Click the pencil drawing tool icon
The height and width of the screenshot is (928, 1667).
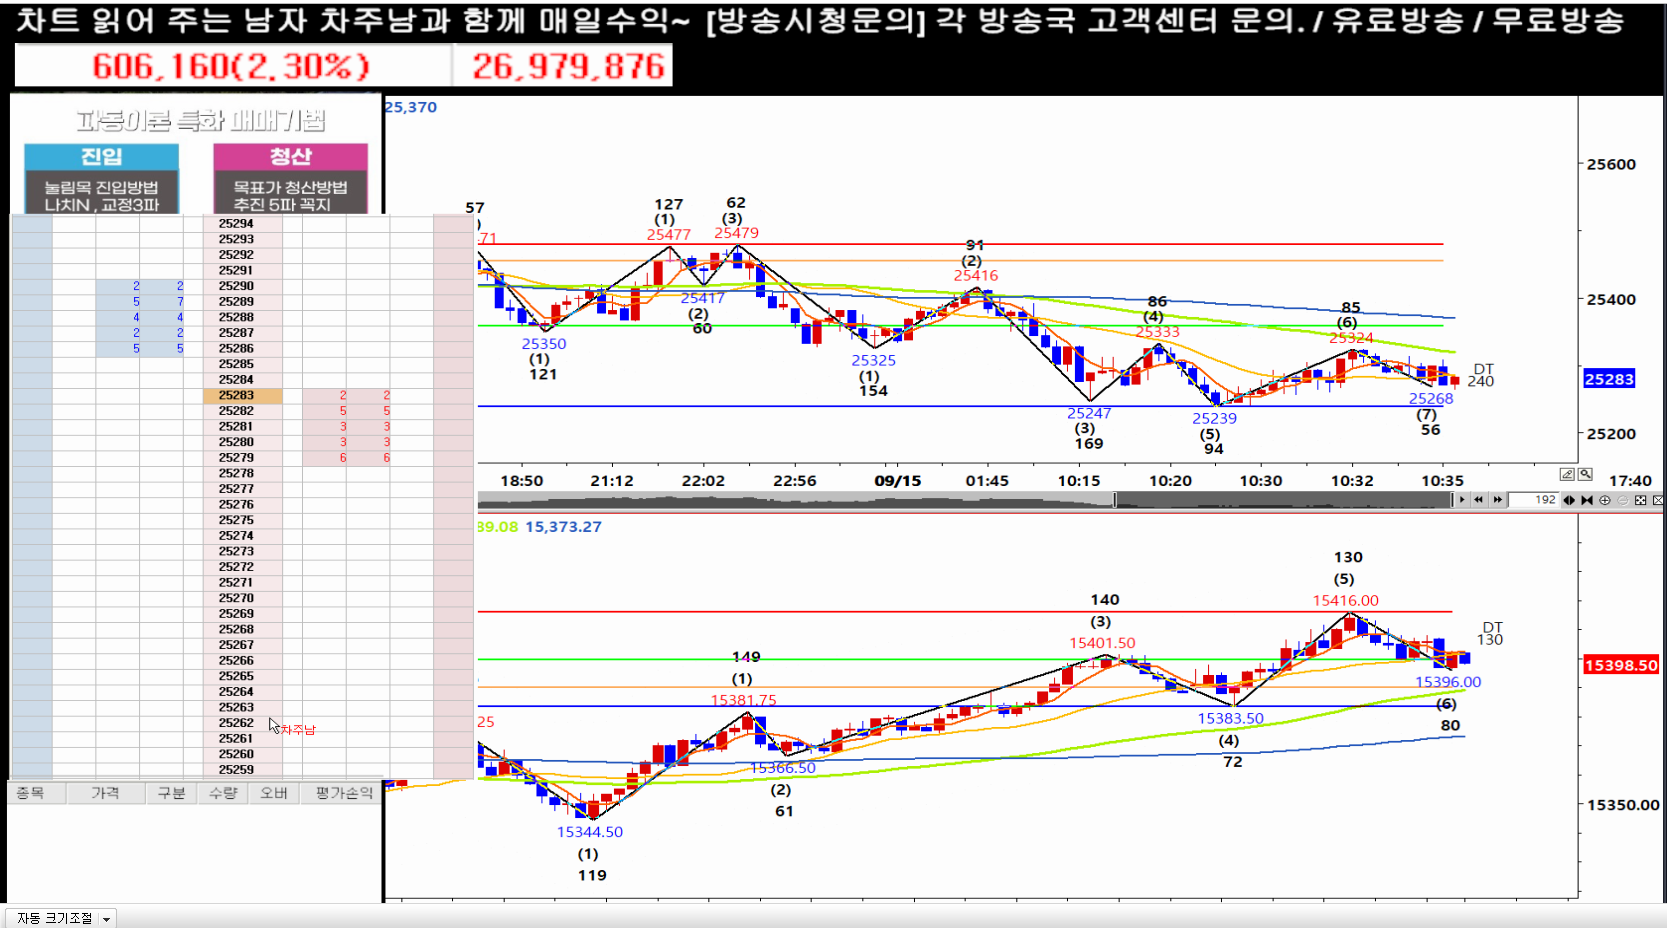point(1567,474)
